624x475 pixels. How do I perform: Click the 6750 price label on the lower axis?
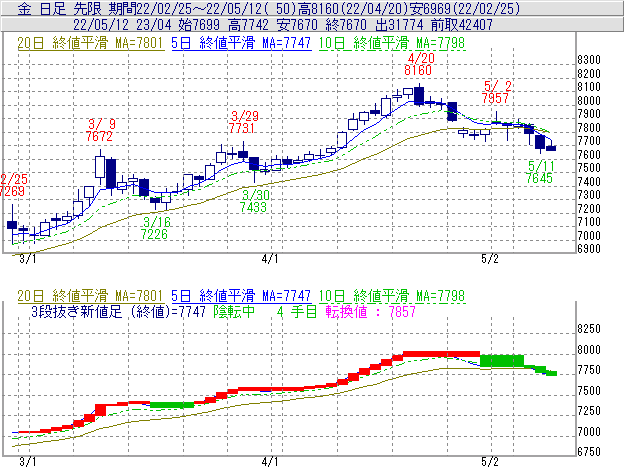tap(589, 452)
